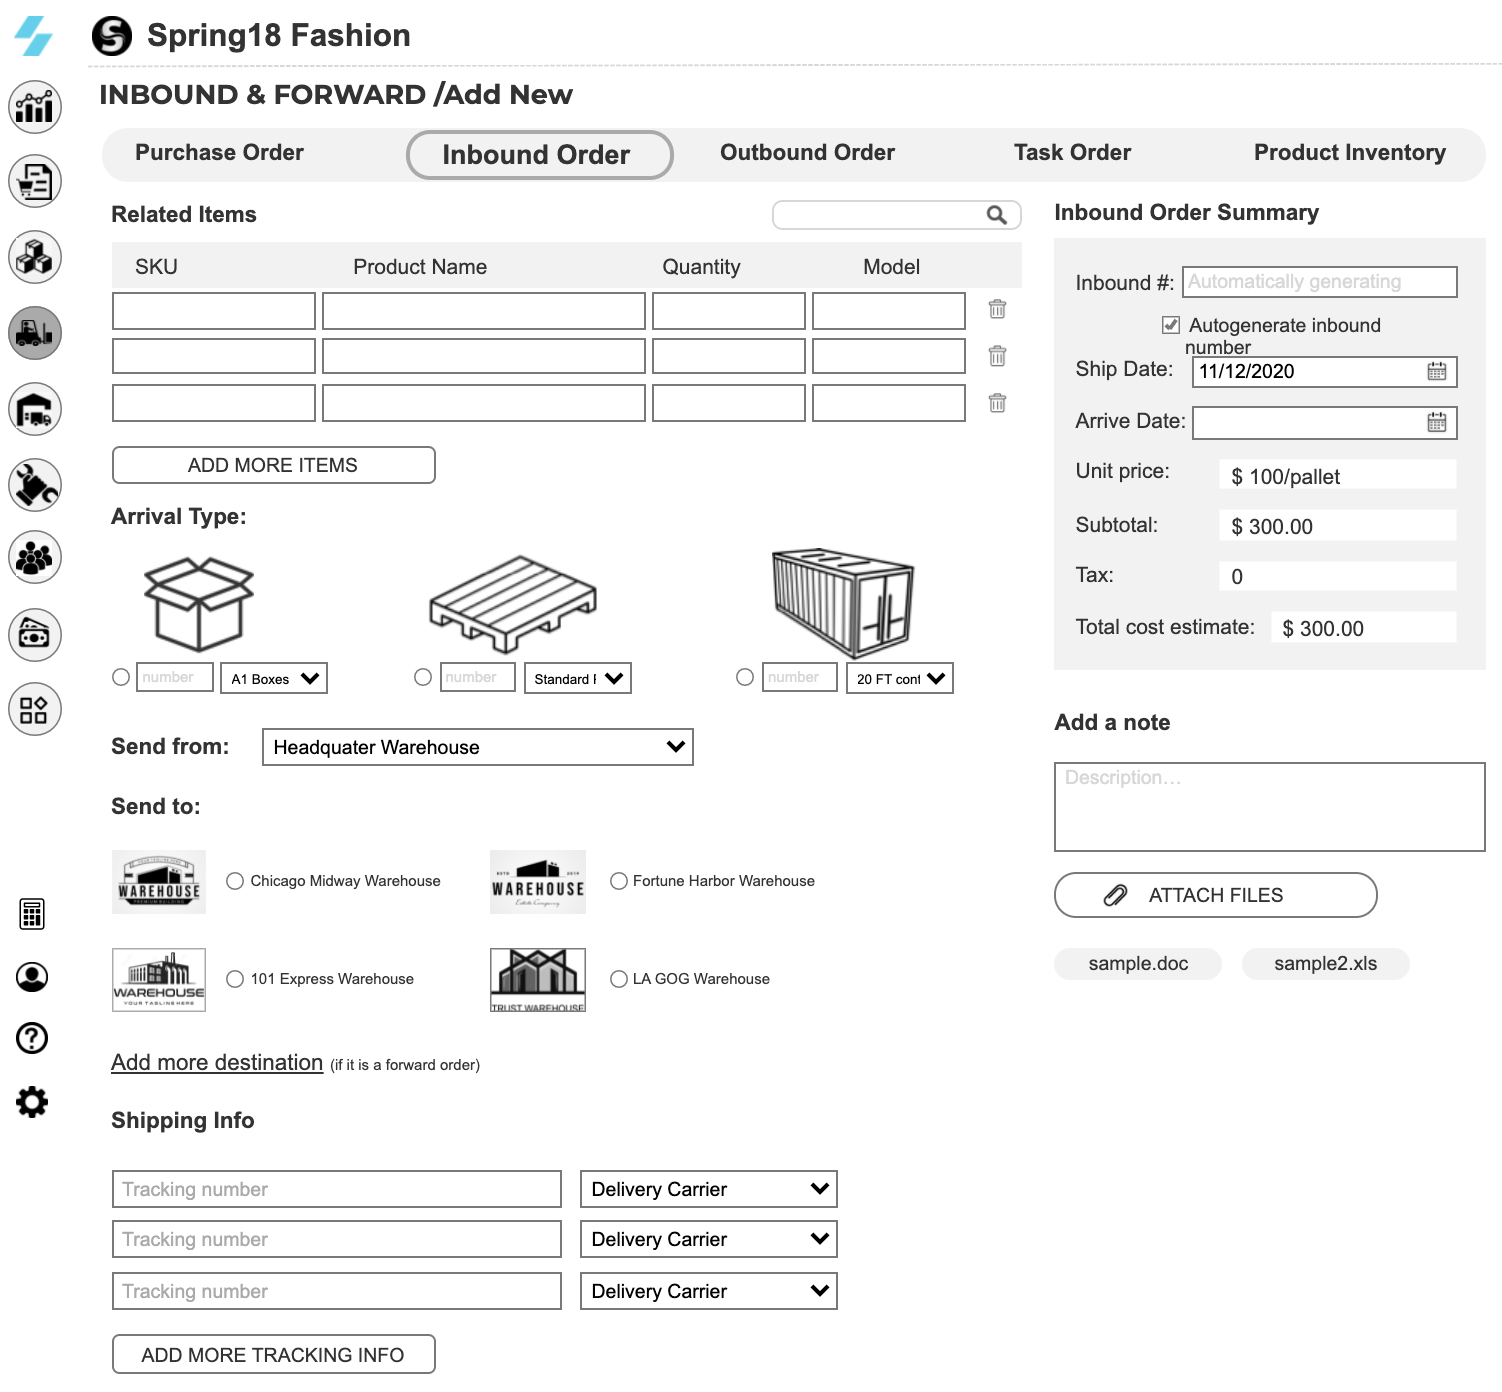Open the user profile icon
1502x1392 pixels.
[x=32, y=977]
